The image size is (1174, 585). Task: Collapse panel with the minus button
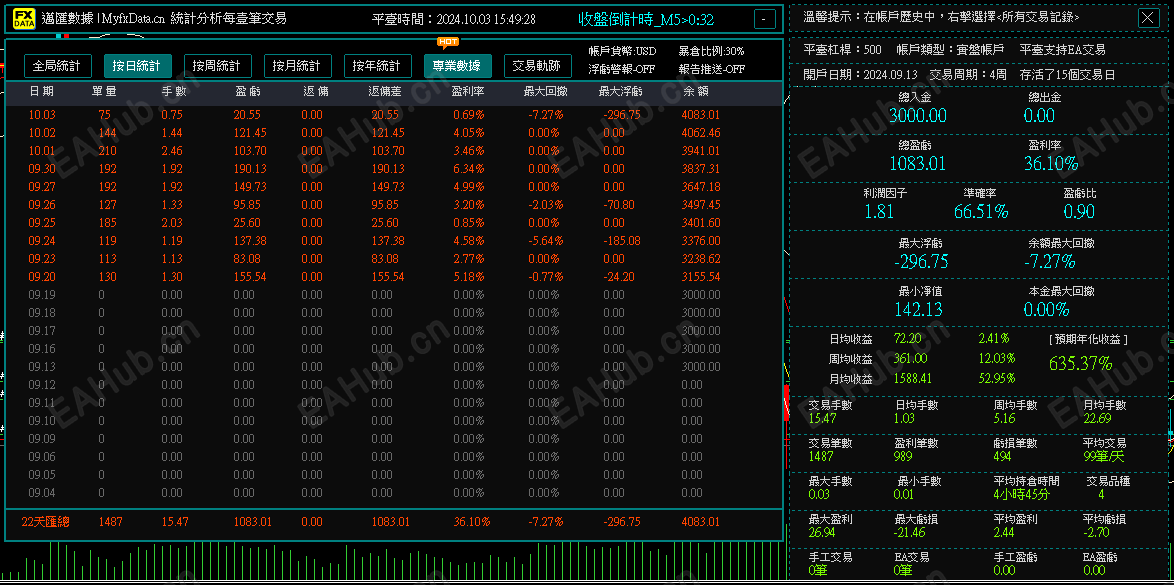point(764,19)
